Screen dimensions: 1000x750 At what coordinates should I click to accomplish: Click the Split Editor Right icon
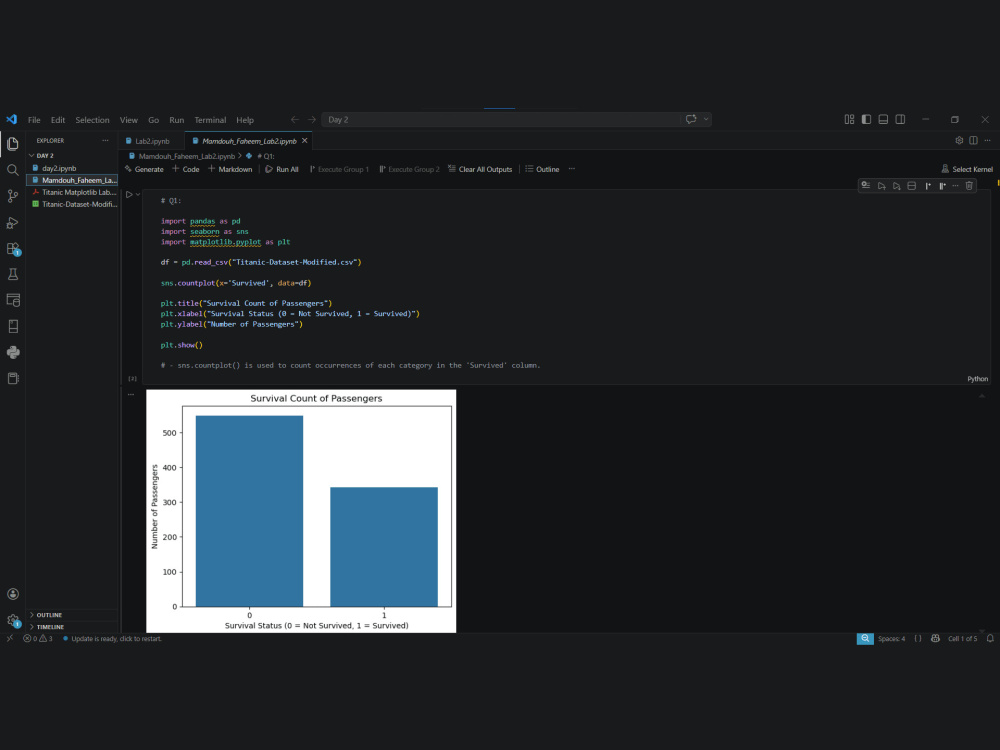[x=973, y=140]
